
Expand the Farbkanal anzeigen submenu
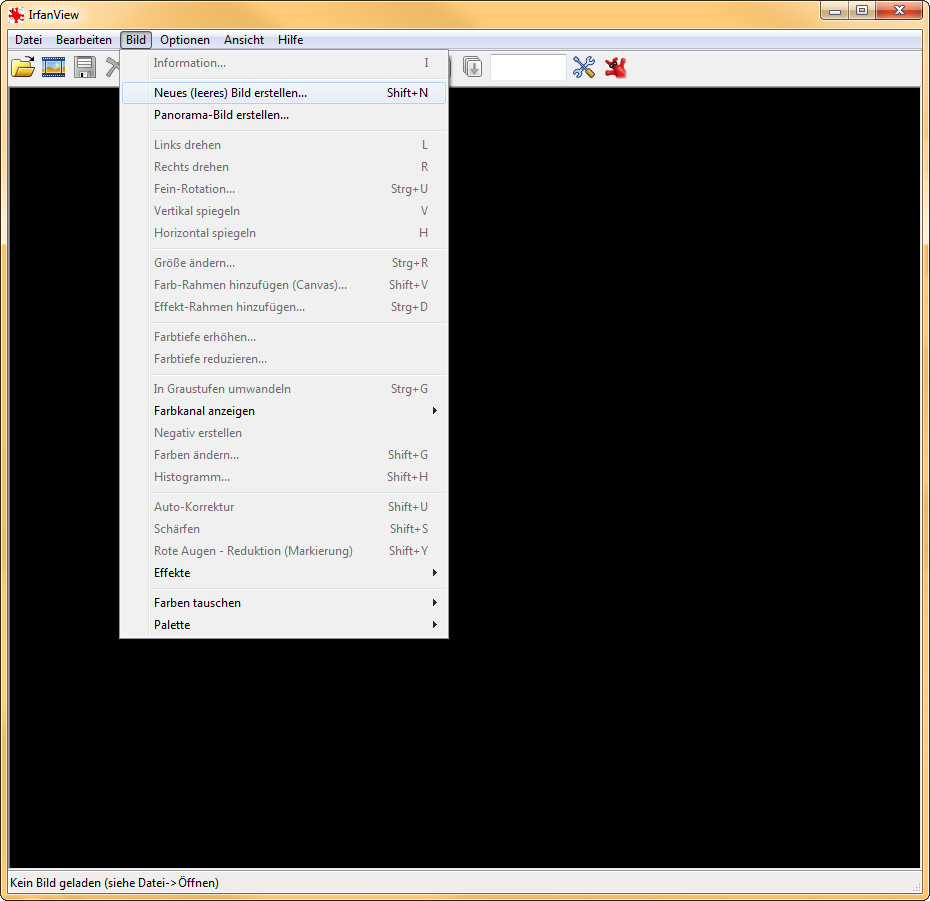pyautogui.click(x=284, y=410)
